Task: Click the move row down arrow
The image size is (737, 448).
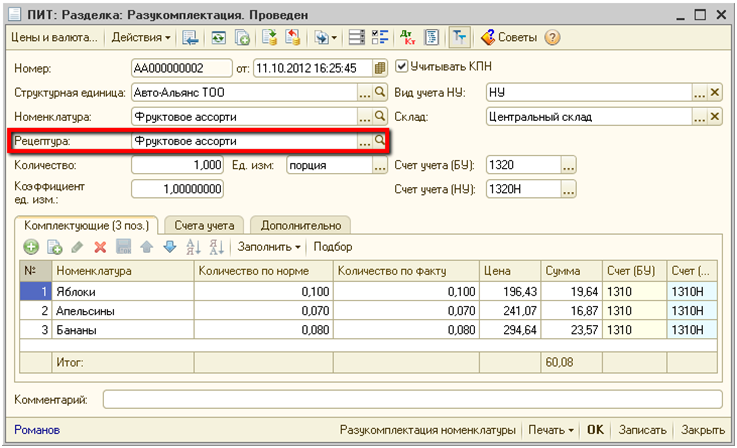Action: [169, 246]
